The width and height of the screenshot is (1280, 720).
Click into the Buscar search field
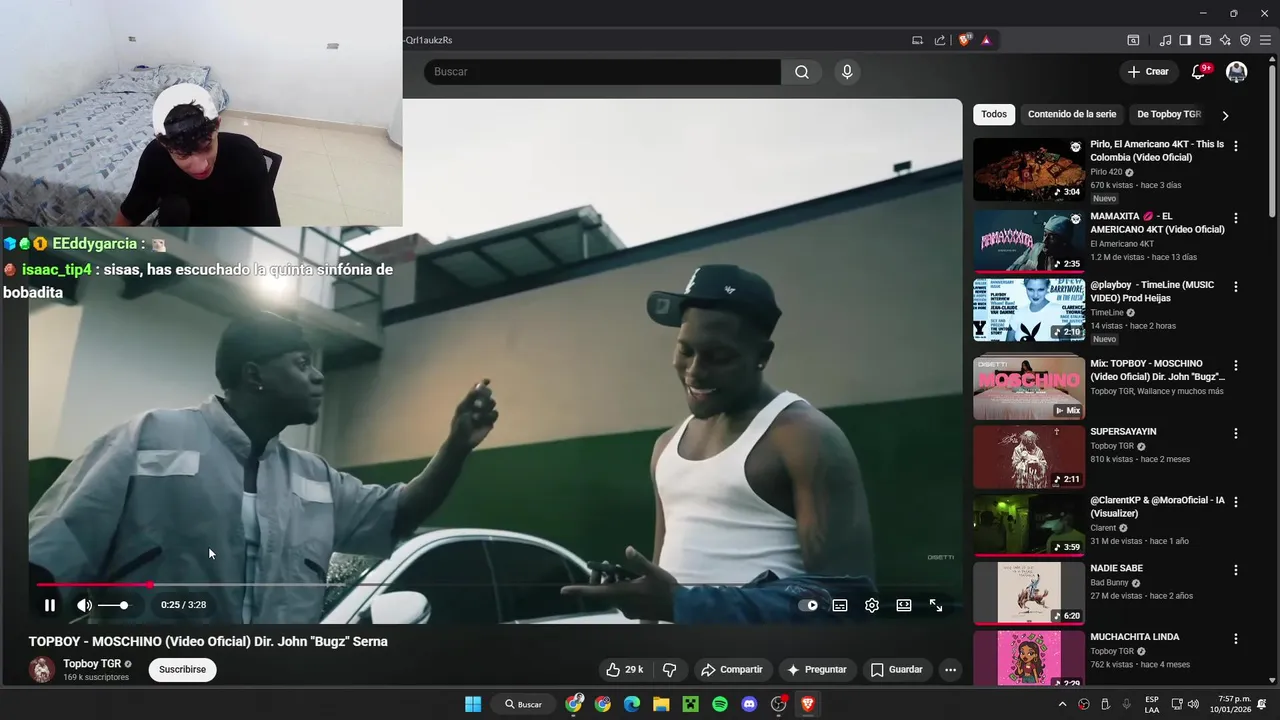coord(602,72)
